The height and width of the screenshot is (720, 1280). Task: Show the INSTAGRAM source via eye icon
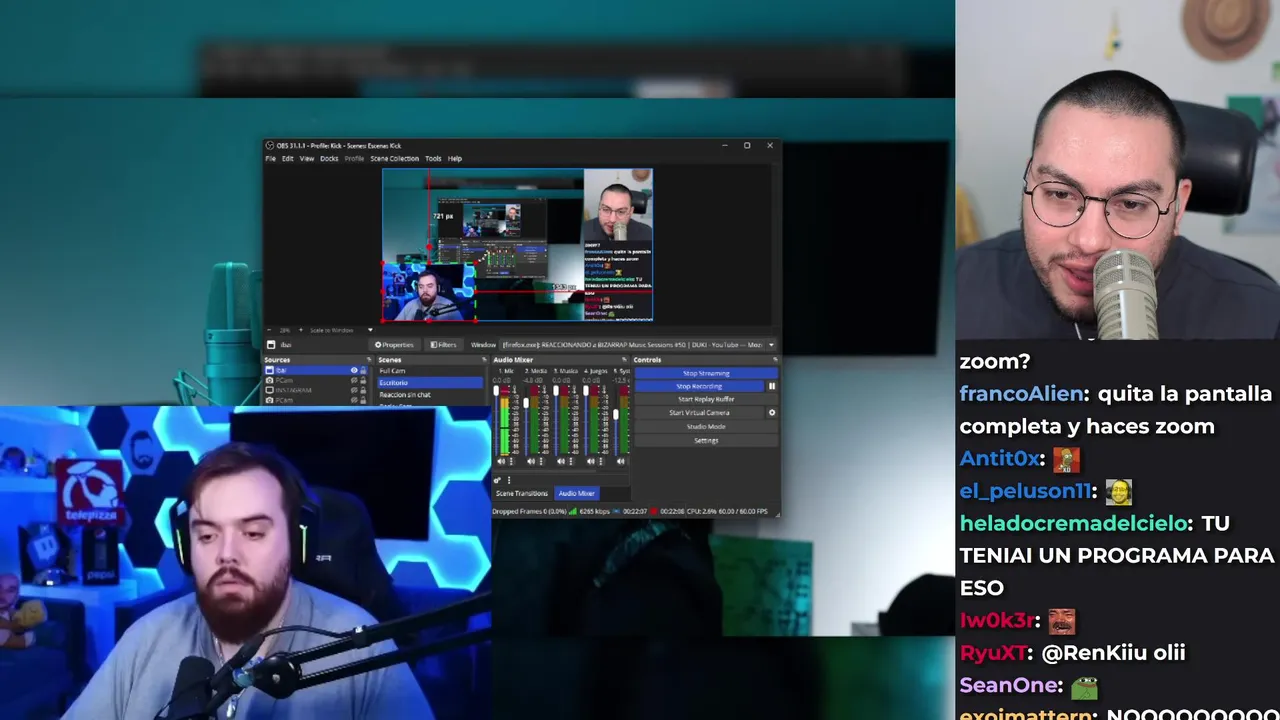(x=354, y=390)
